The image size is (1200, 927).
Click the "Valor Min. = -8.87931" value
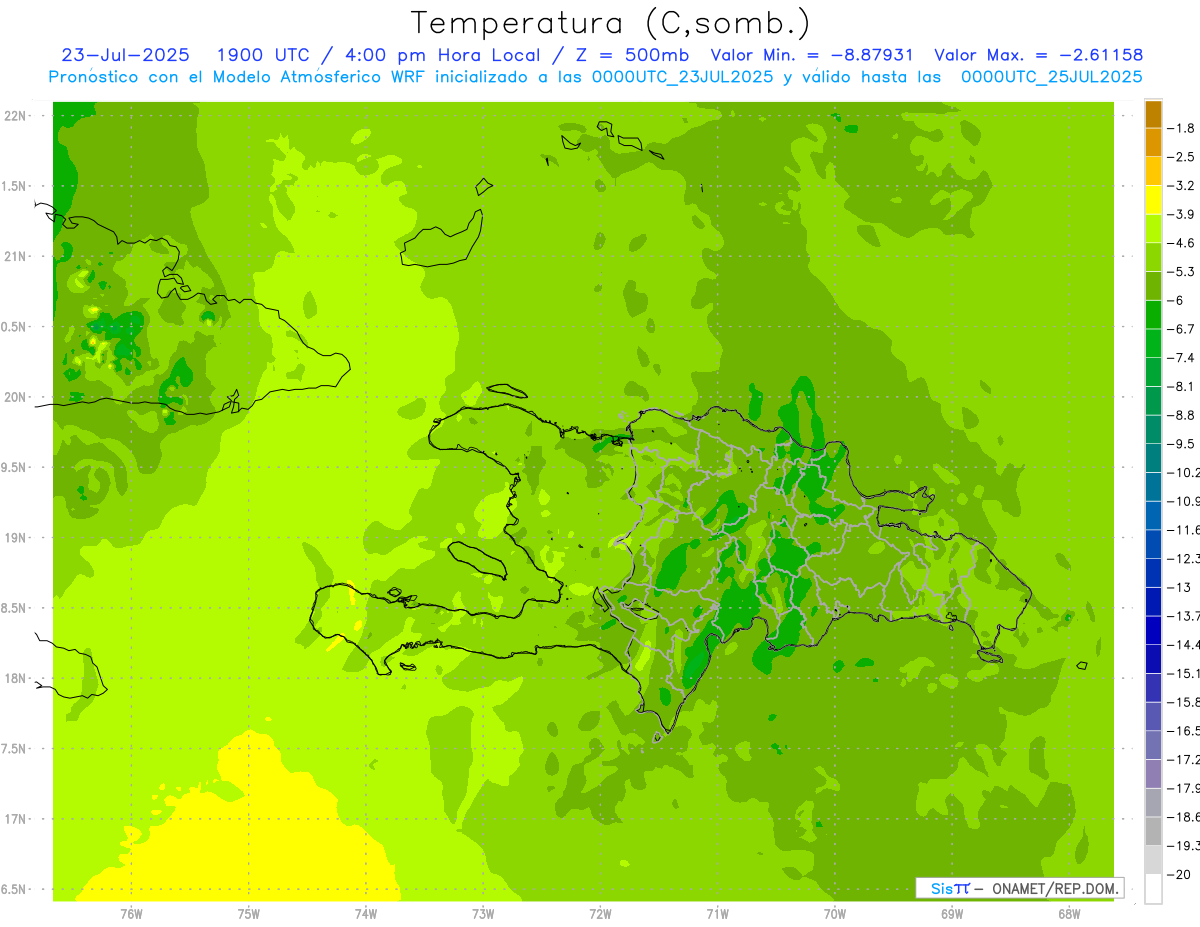(811, 55)
